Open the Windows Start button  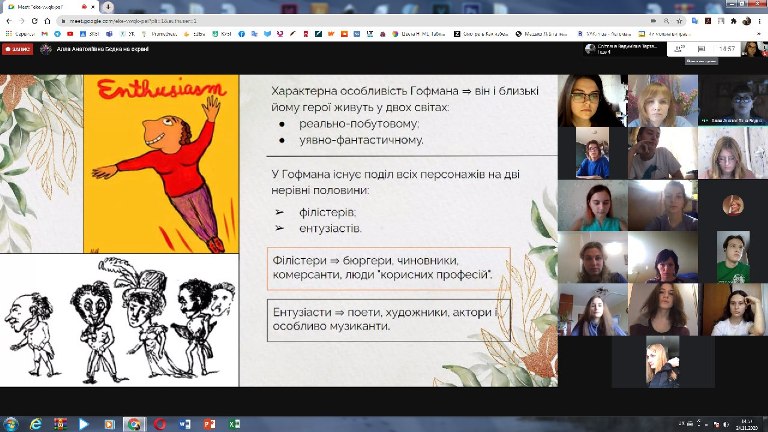(x=10, y=424)
